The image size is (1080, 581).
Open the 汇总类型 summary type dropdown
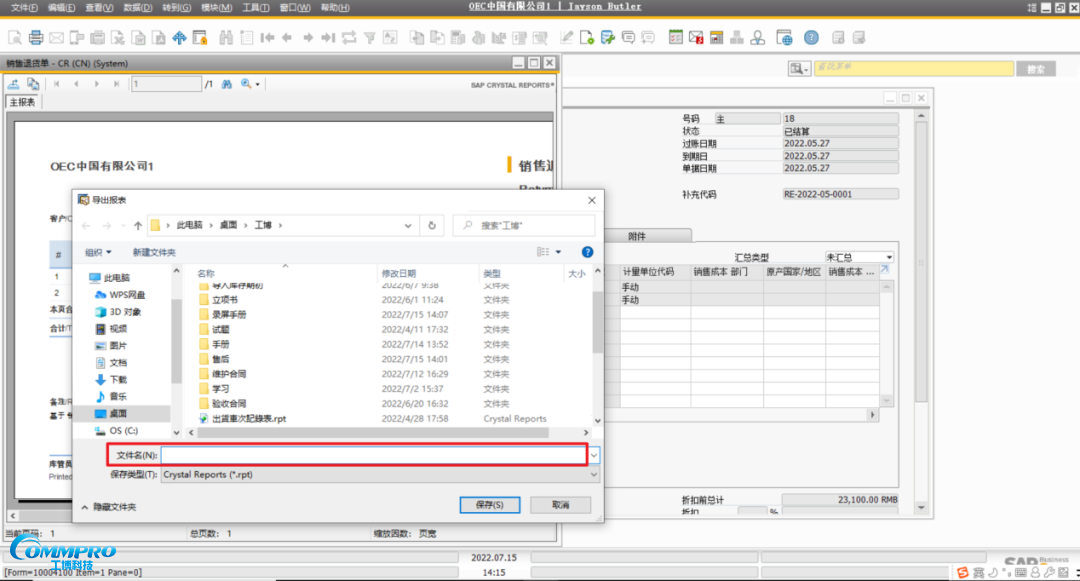[859, 257]
